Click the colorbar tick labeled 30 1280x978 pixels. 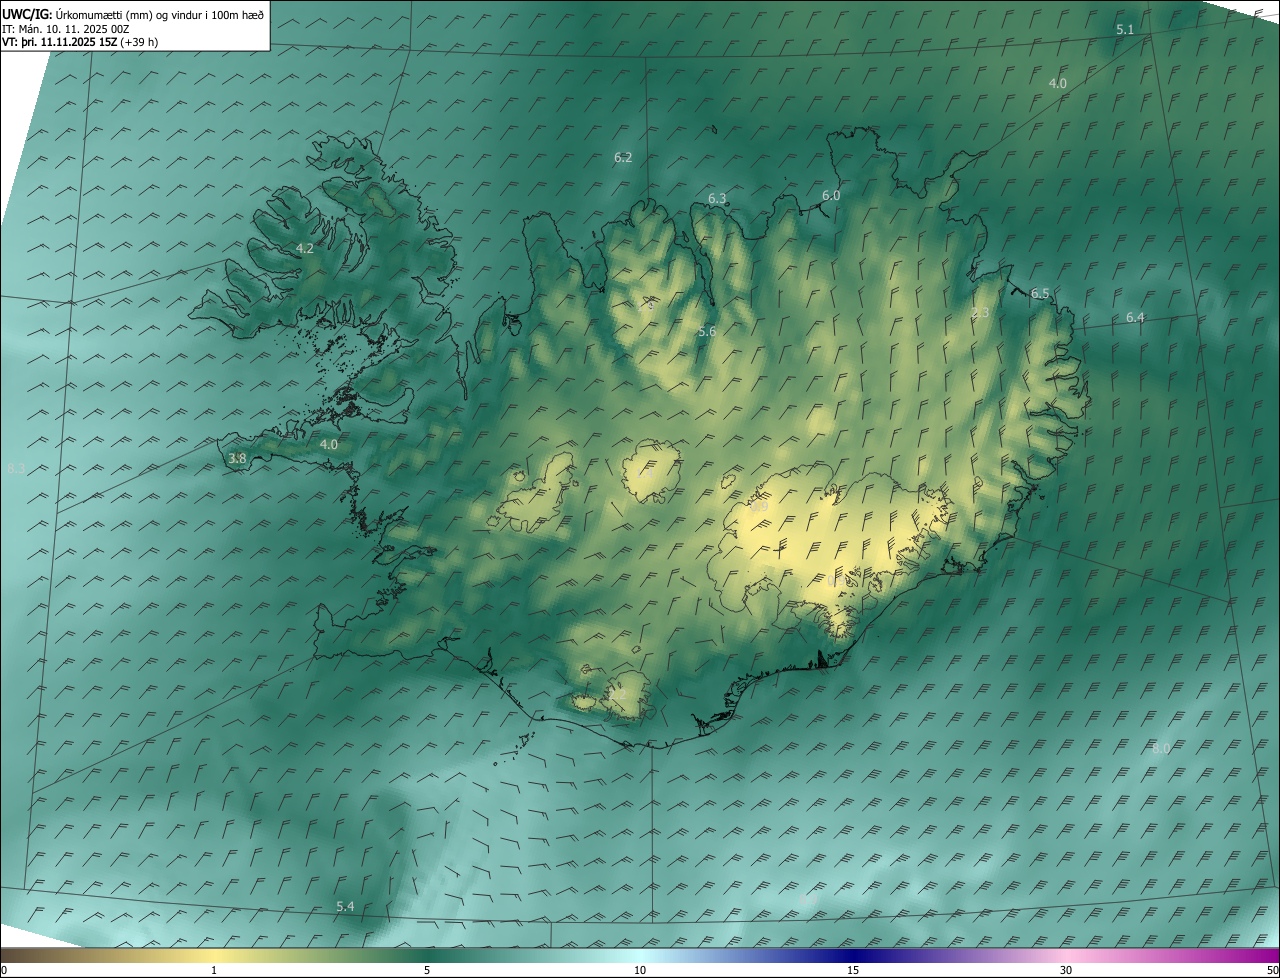tap(1066, 971)
